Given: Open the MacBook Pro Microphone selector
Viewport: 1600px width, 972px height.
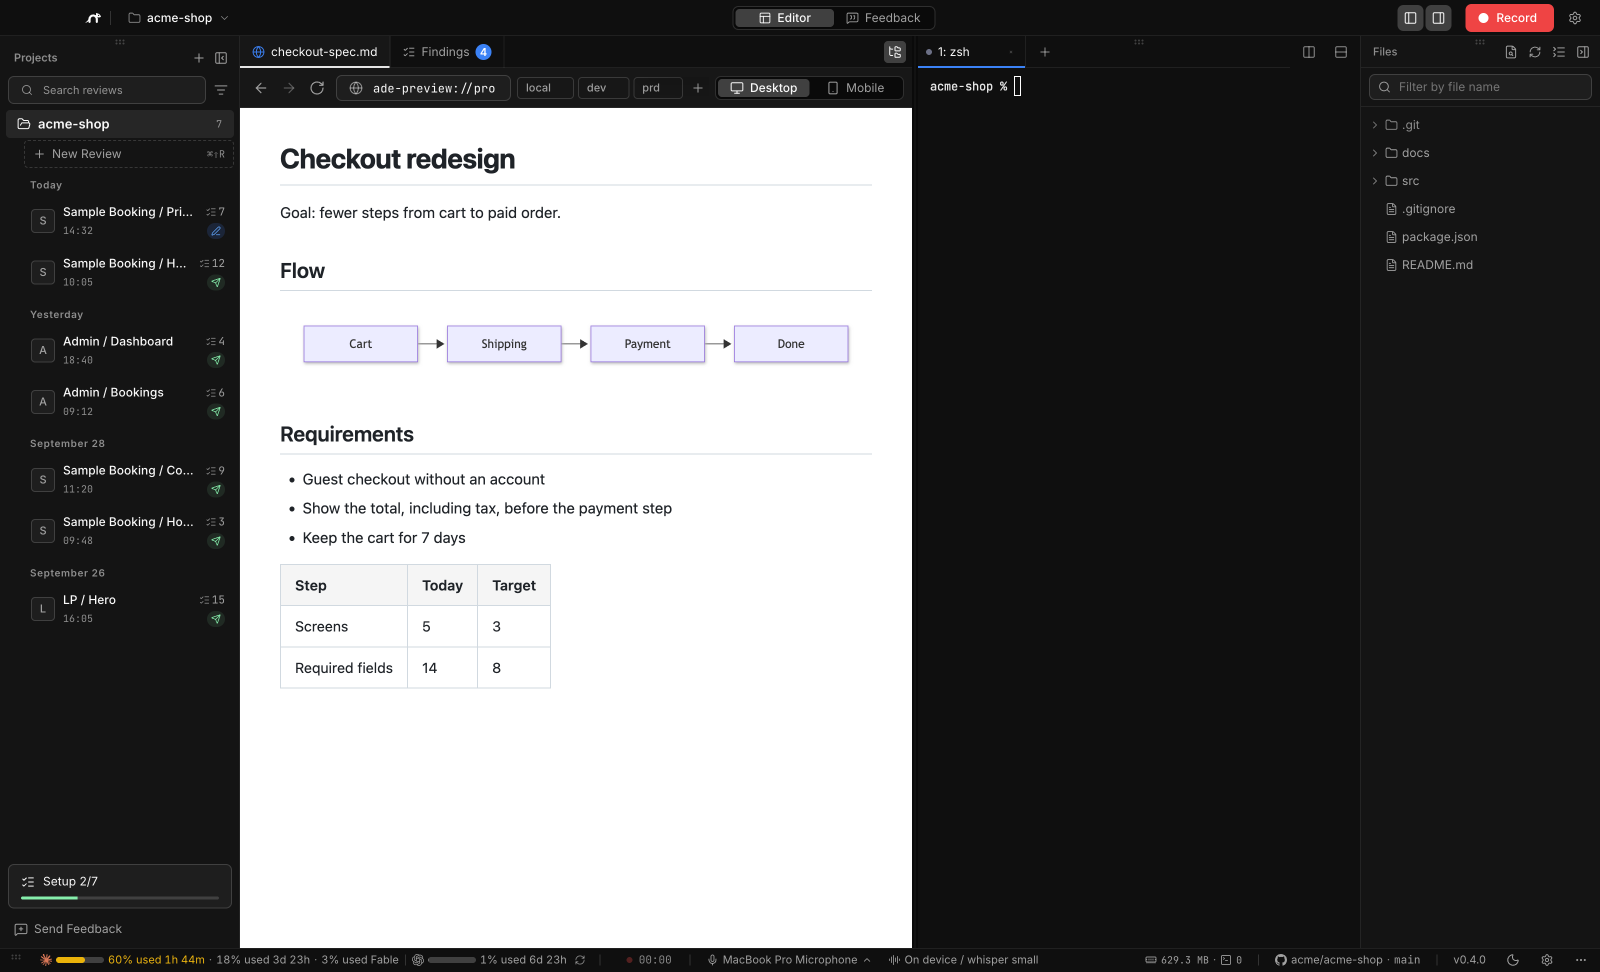Looking at the screenshot, I should point(789,960).
